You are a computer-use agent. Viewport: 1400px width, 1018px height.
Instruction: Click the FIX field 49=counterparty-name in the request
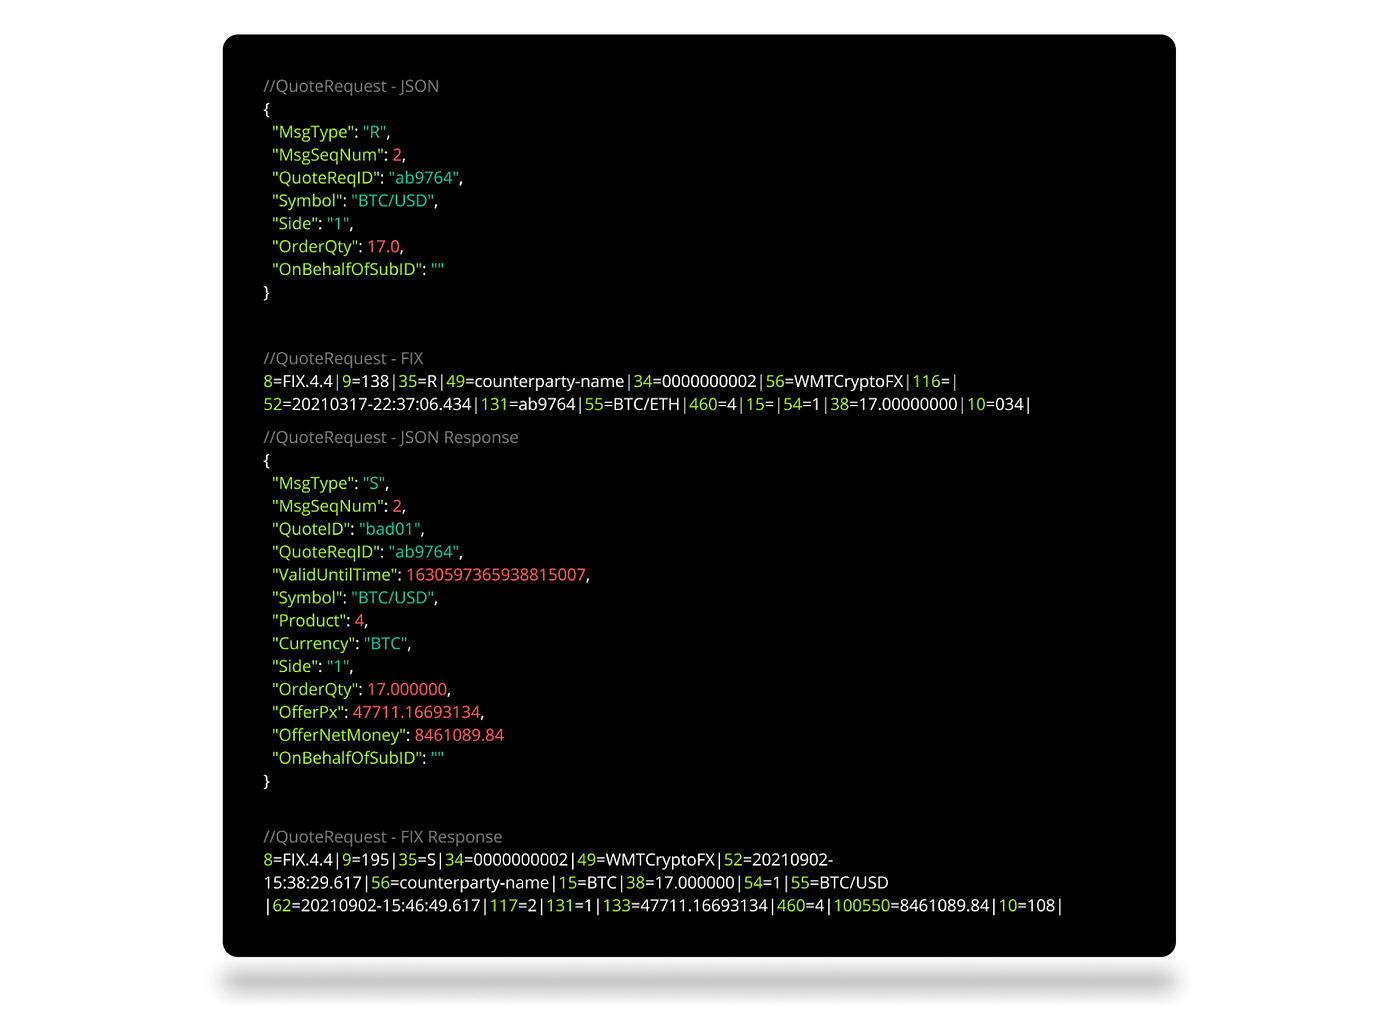pos(535,381)
